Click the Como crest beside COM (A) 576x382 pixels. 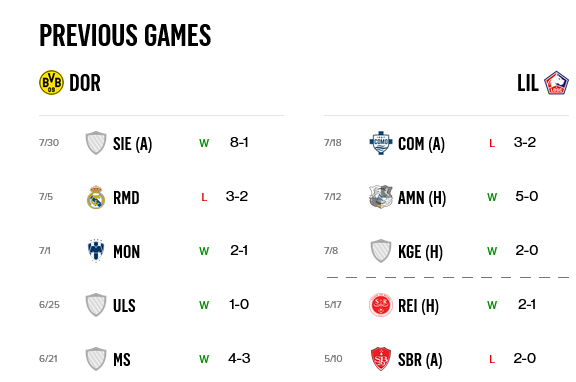tap(381, 143)
